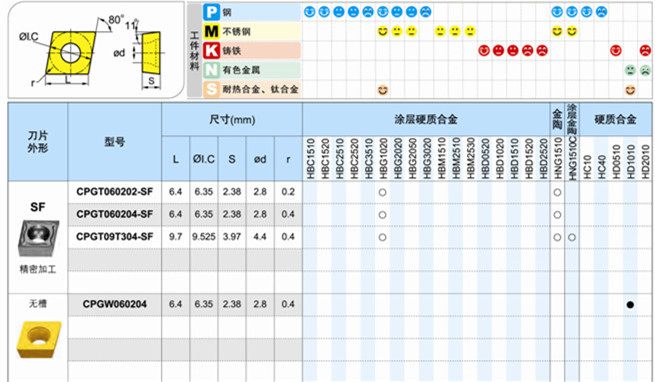Click model number CPGW060204

tap(114, 304)
